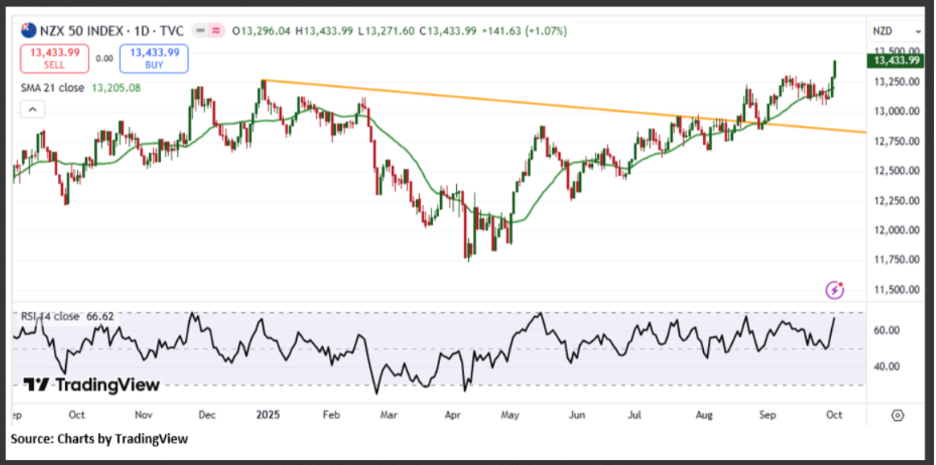Click the 13,000.00 level on price scale
Image resolution: width=936 pixels, height=465 pixels.
click(895, 112)
